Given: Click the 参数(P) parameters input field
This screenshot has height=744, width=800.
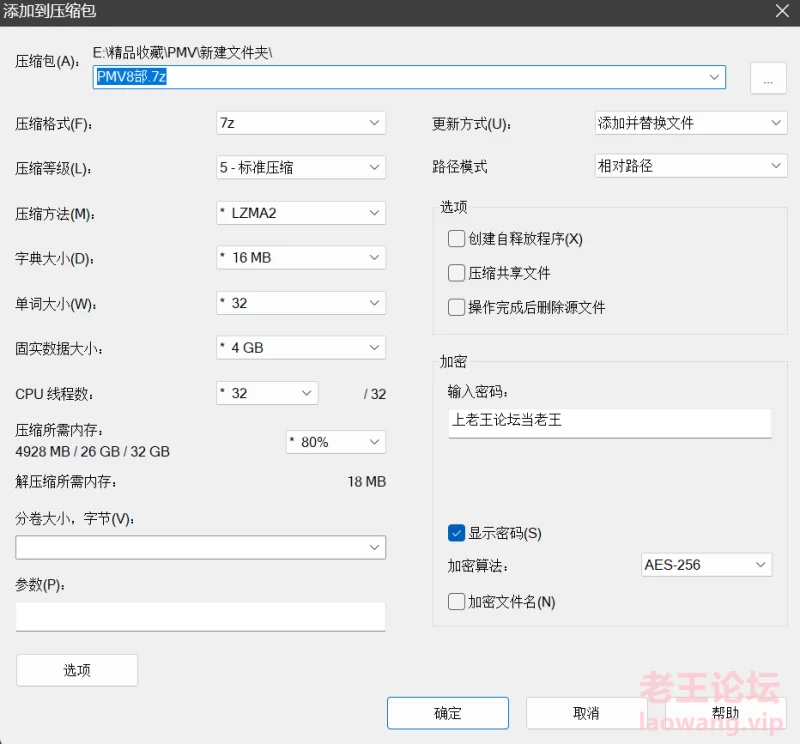Looking at the screenshot, I should 201,617.
